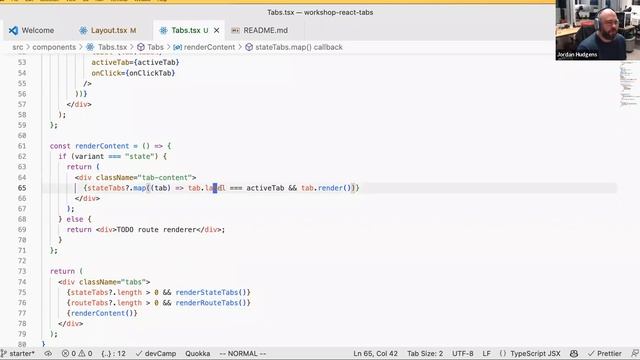Screen dimensions: 640x360
Task: Click renderRouteTabs() on line 76
Action: (211, 303)
